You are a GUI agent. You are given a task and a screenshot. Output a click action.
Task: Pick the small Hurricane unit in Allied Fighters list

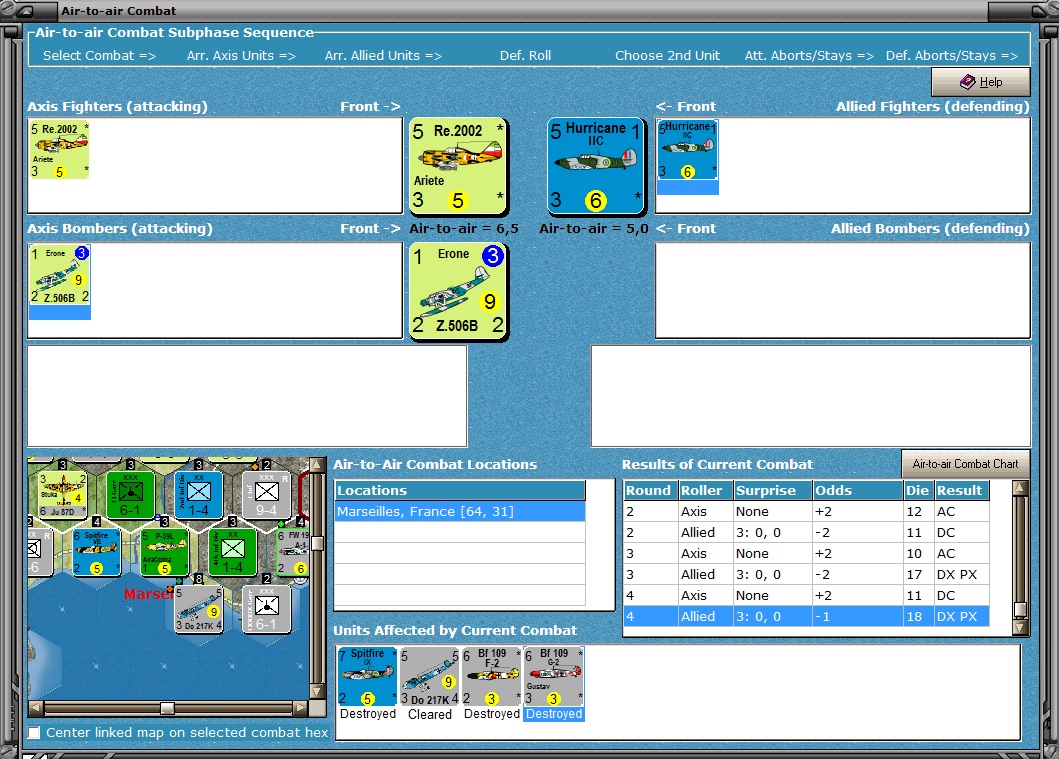point(688,150)
